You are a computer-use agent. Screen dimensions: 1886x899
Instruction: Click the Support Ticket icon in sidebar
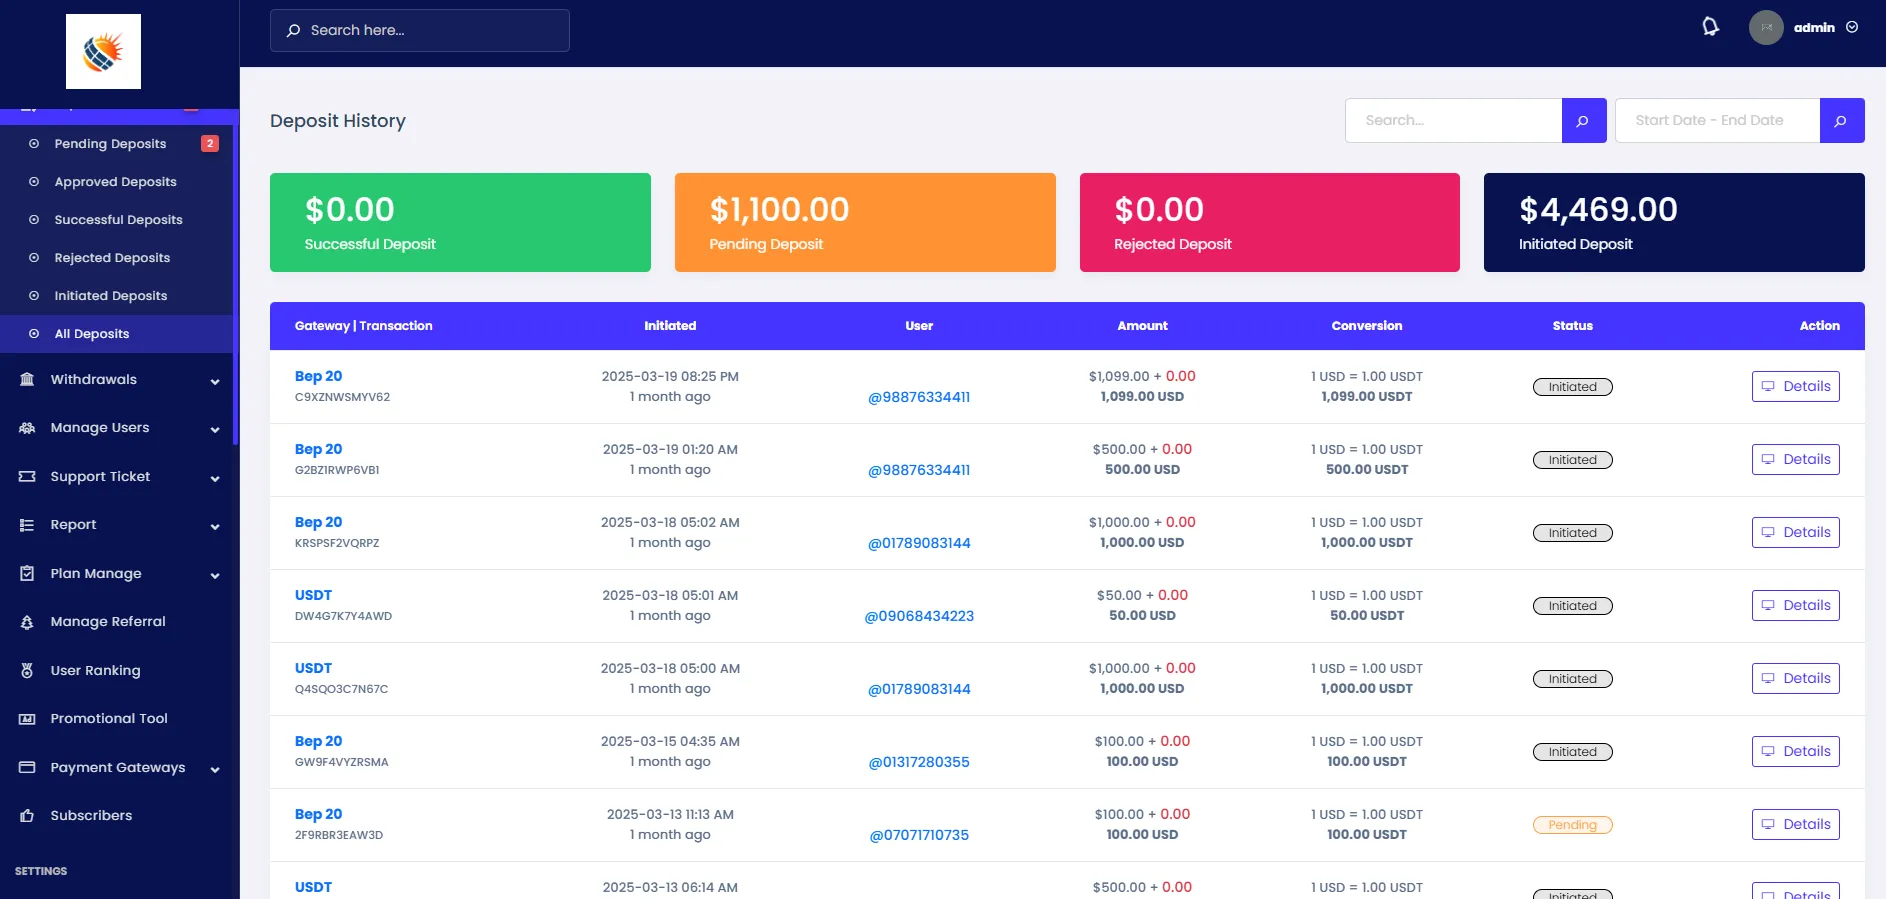pos(27,477)
